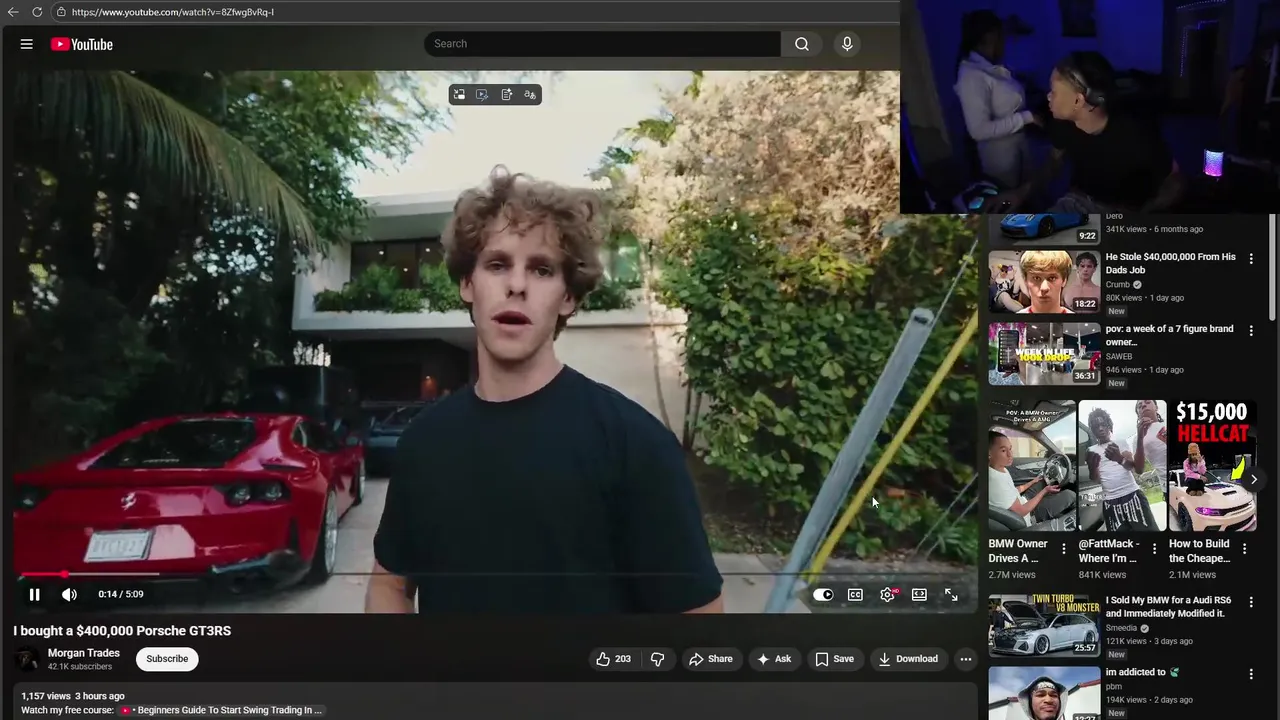Viewport: 1280px width, 720px height.
Task: Open 'He Stole $40,000,000 From His Dads Job' title
Action: [x=1170, y=263]
